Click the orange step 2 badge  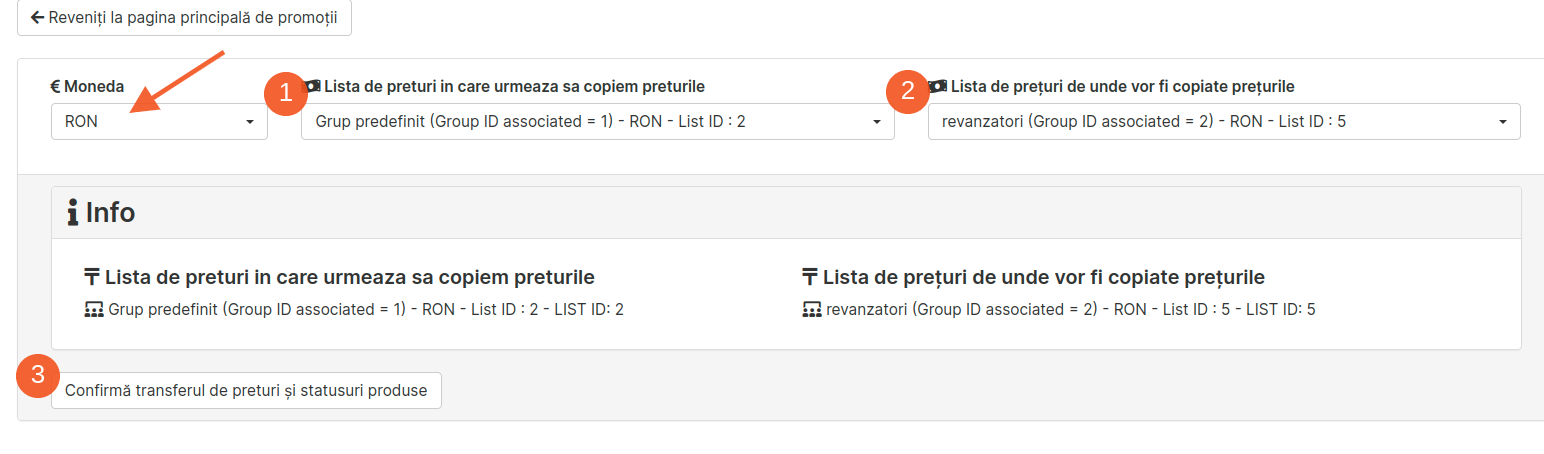(x=908, y=92)
